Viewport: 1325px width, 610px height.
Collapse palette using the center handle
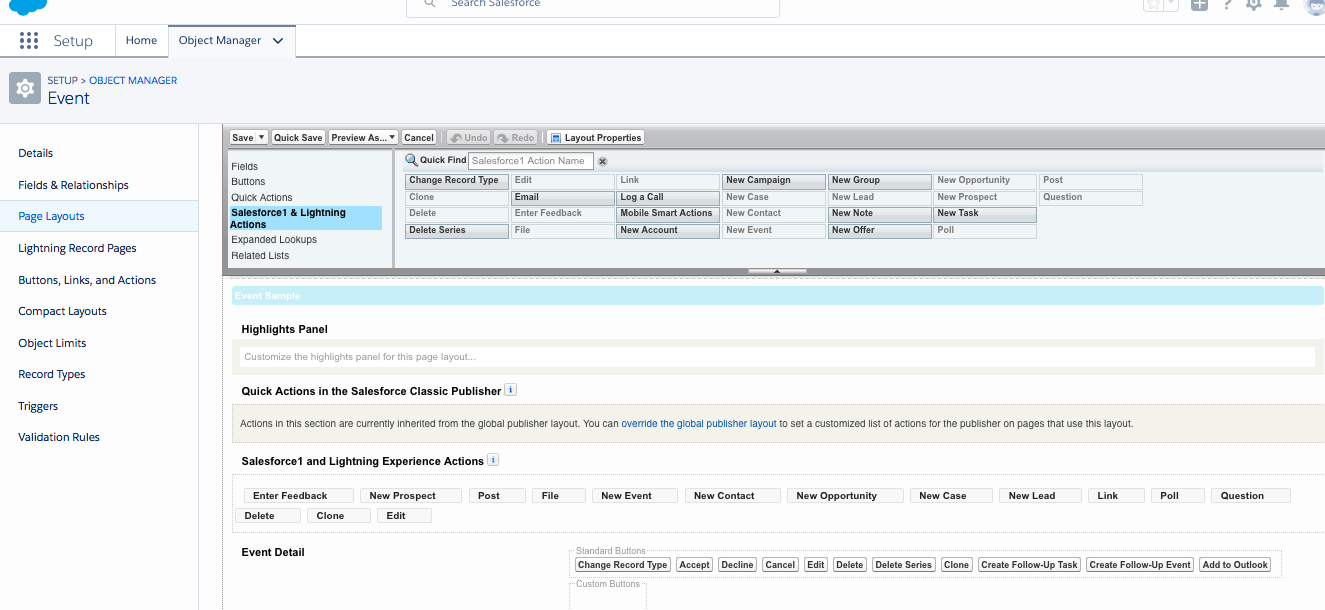776,271
